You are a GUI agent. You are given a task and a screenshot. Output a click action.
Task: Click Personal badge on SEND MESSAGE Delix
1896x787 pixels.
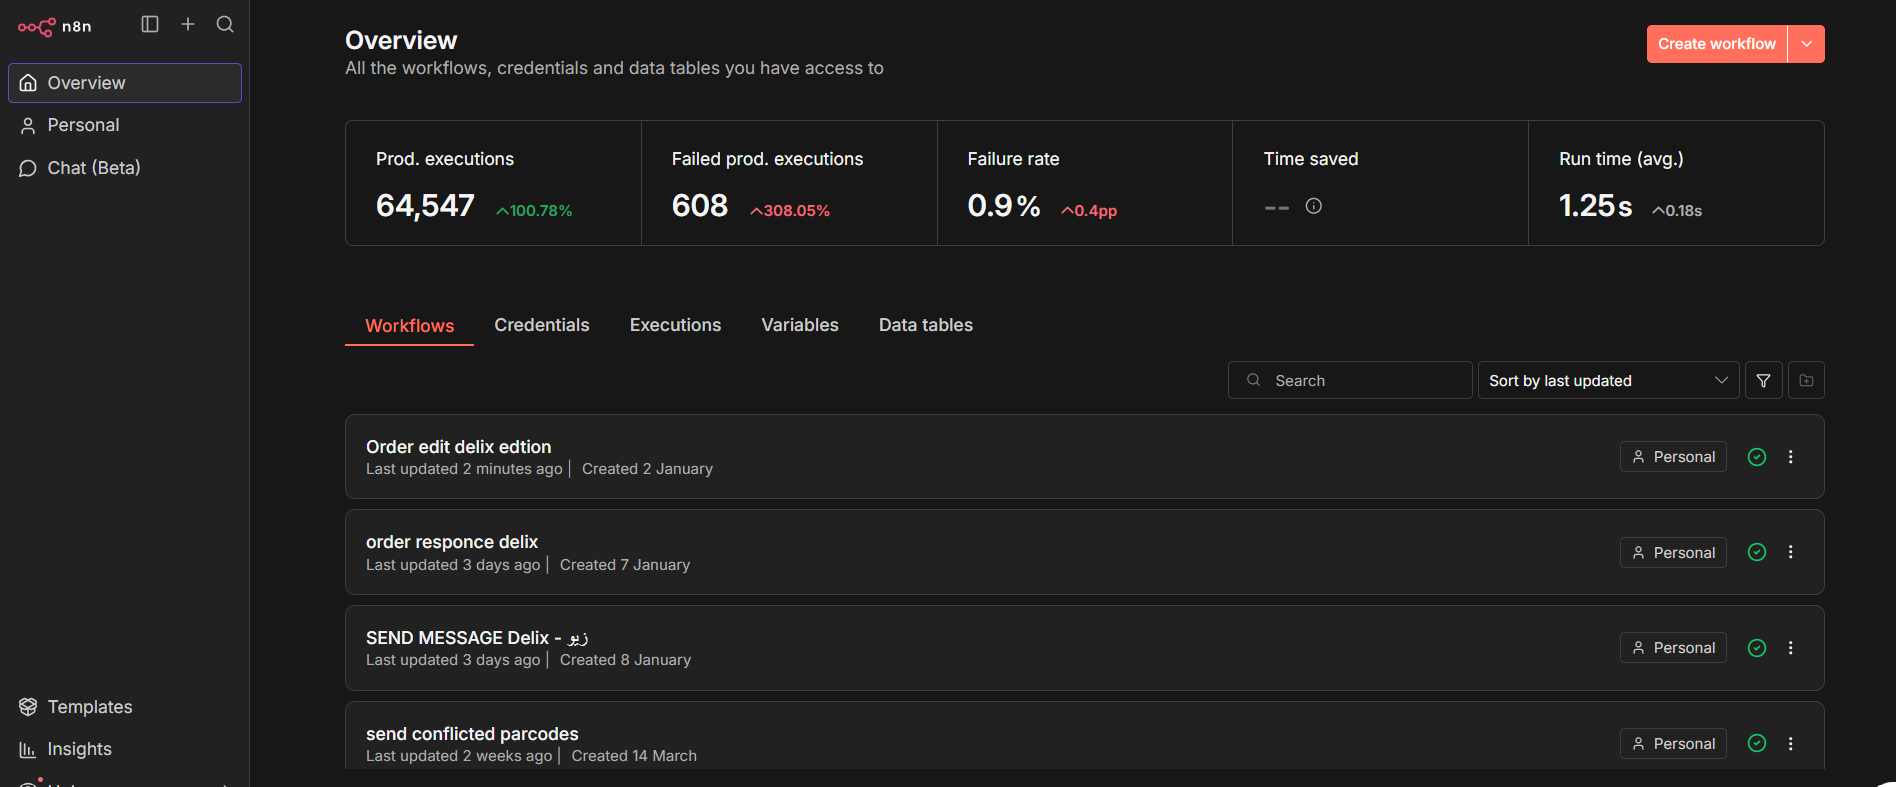click(x=1673, y=648)
